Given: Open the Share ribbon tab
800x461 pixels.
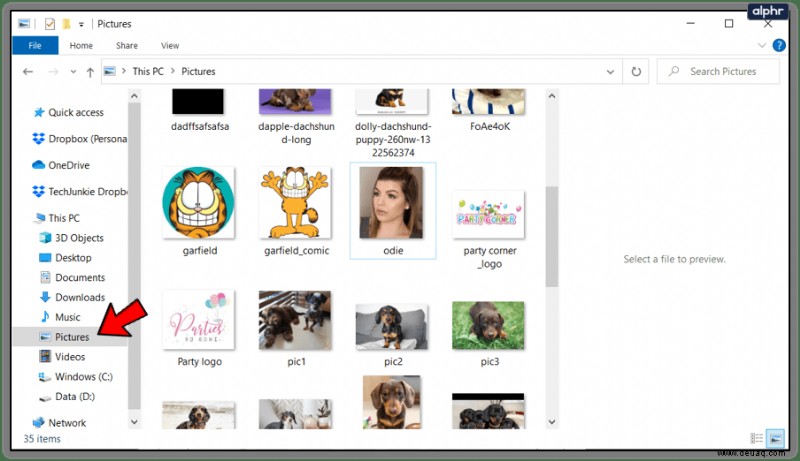Looking at the screenshot, I should point(127,45).
